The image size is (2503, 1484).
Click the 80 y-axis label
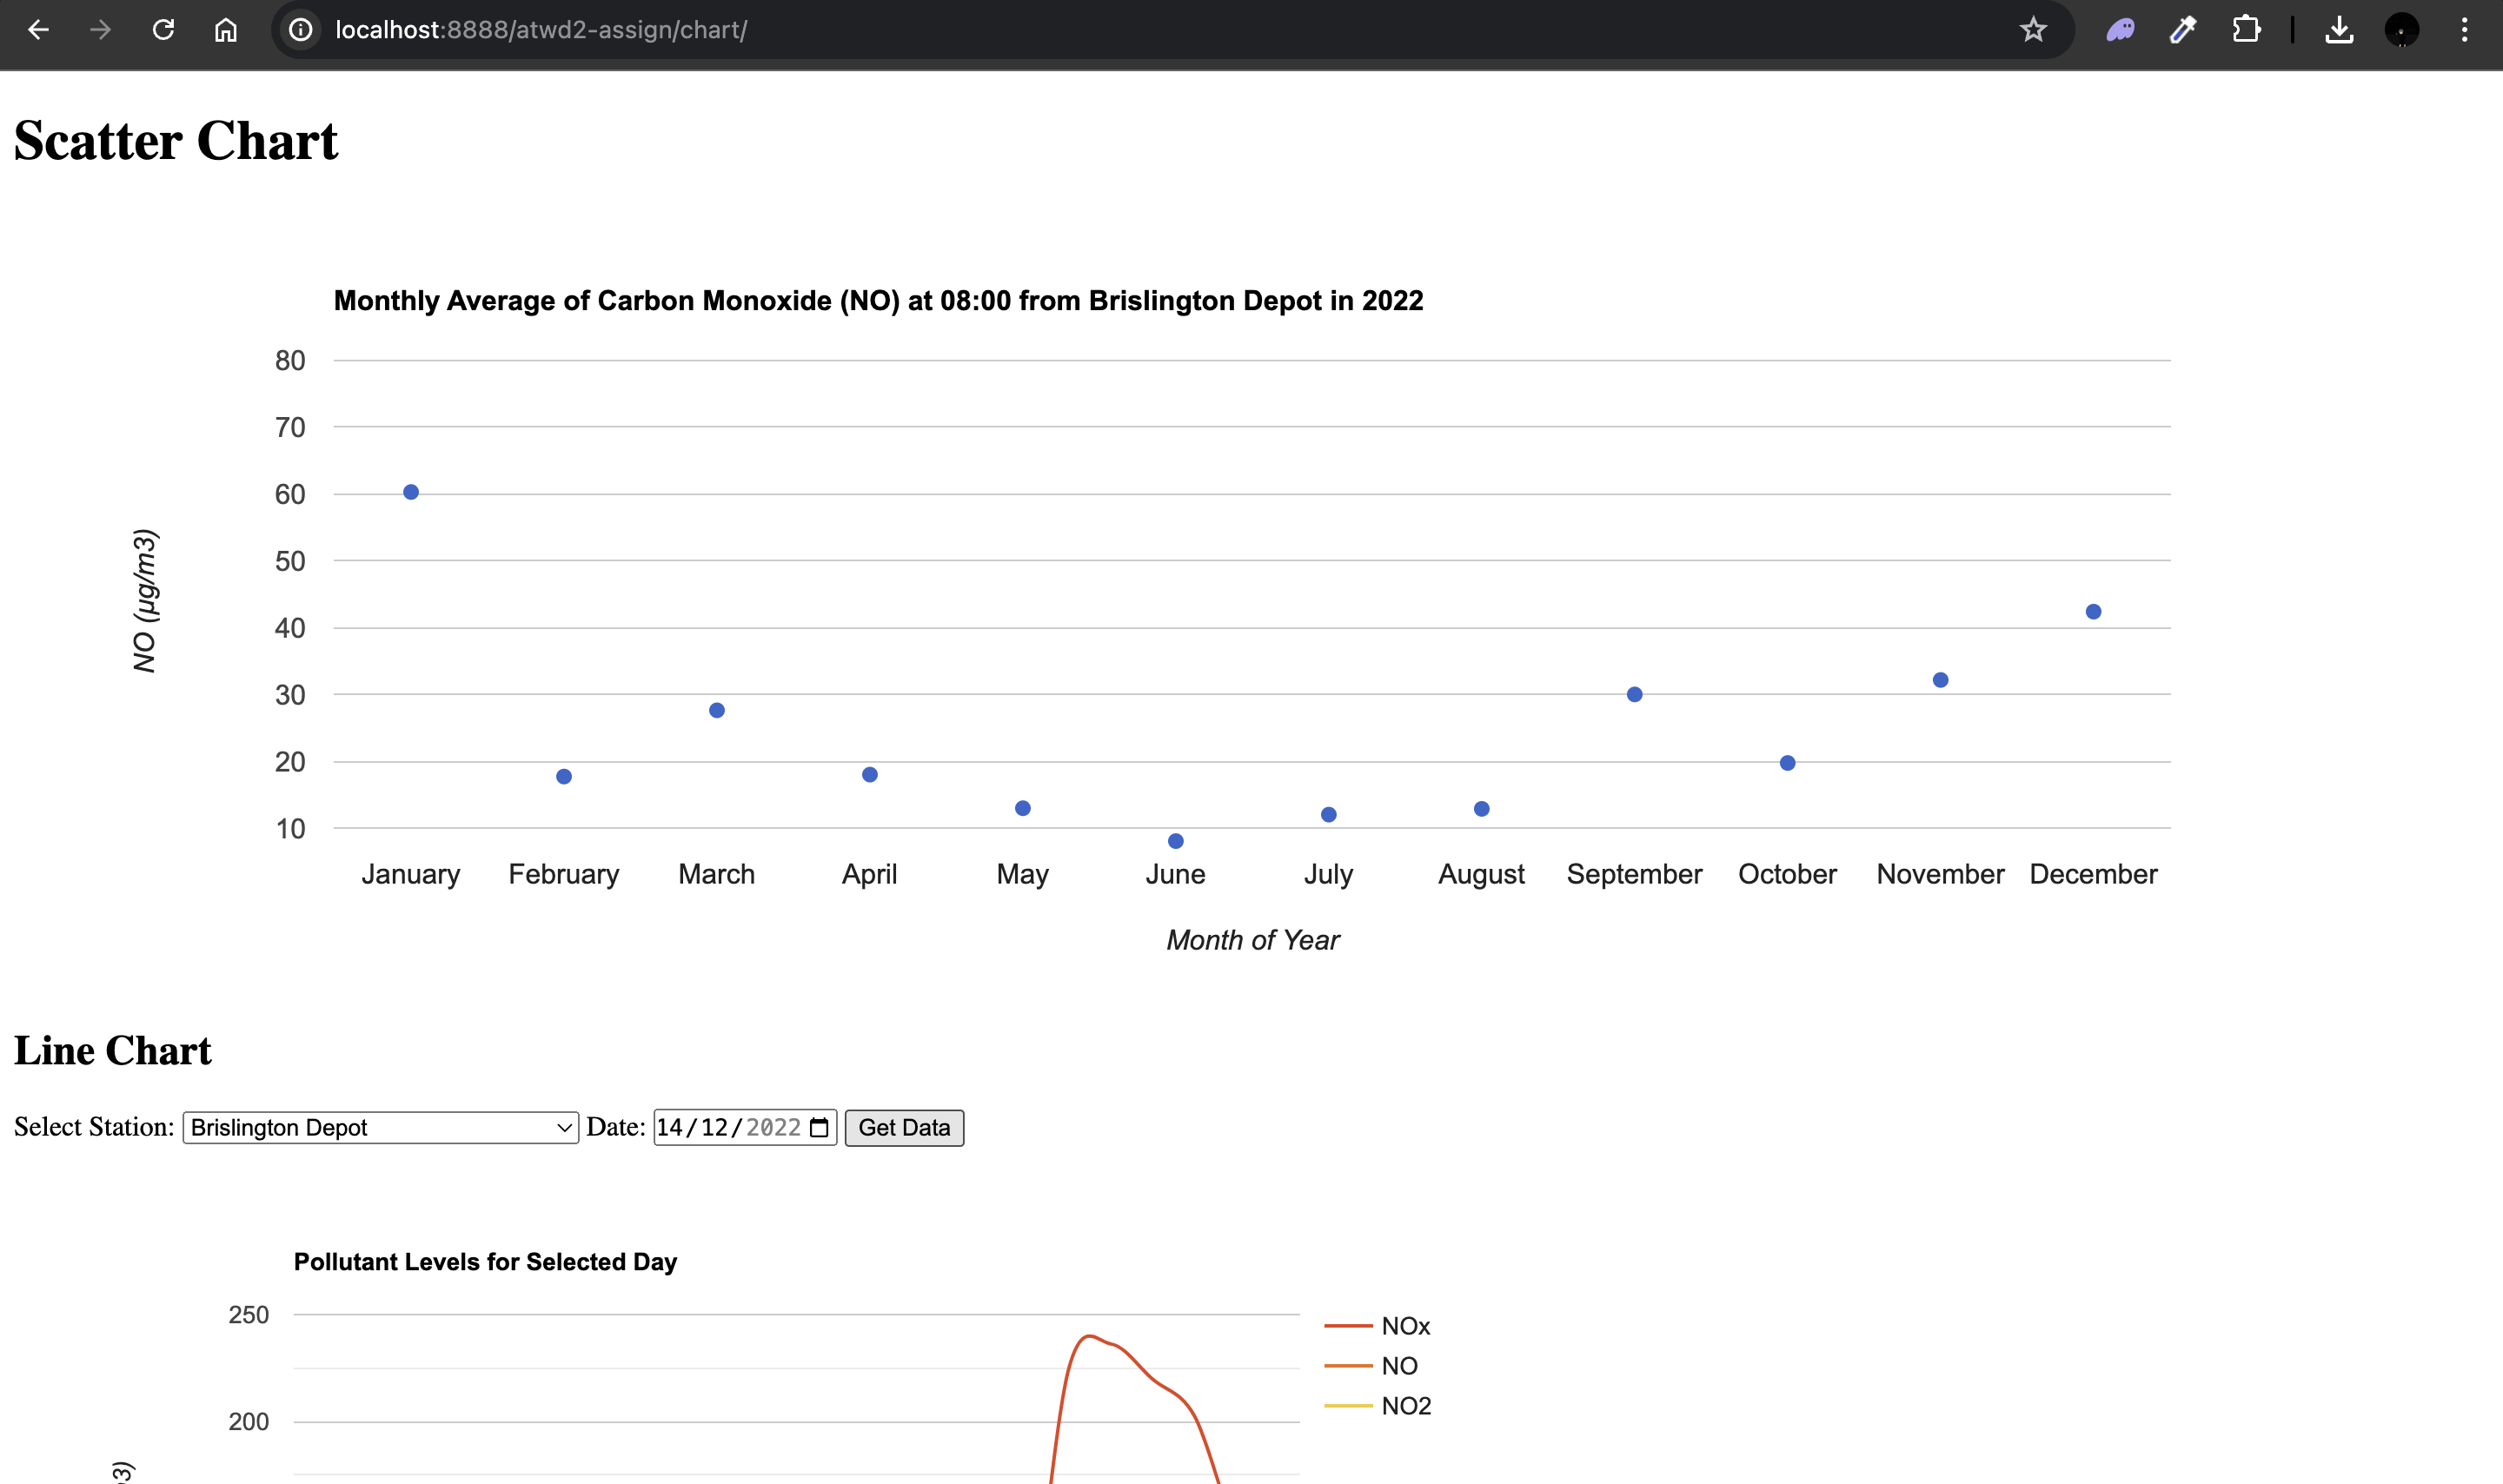290,360
